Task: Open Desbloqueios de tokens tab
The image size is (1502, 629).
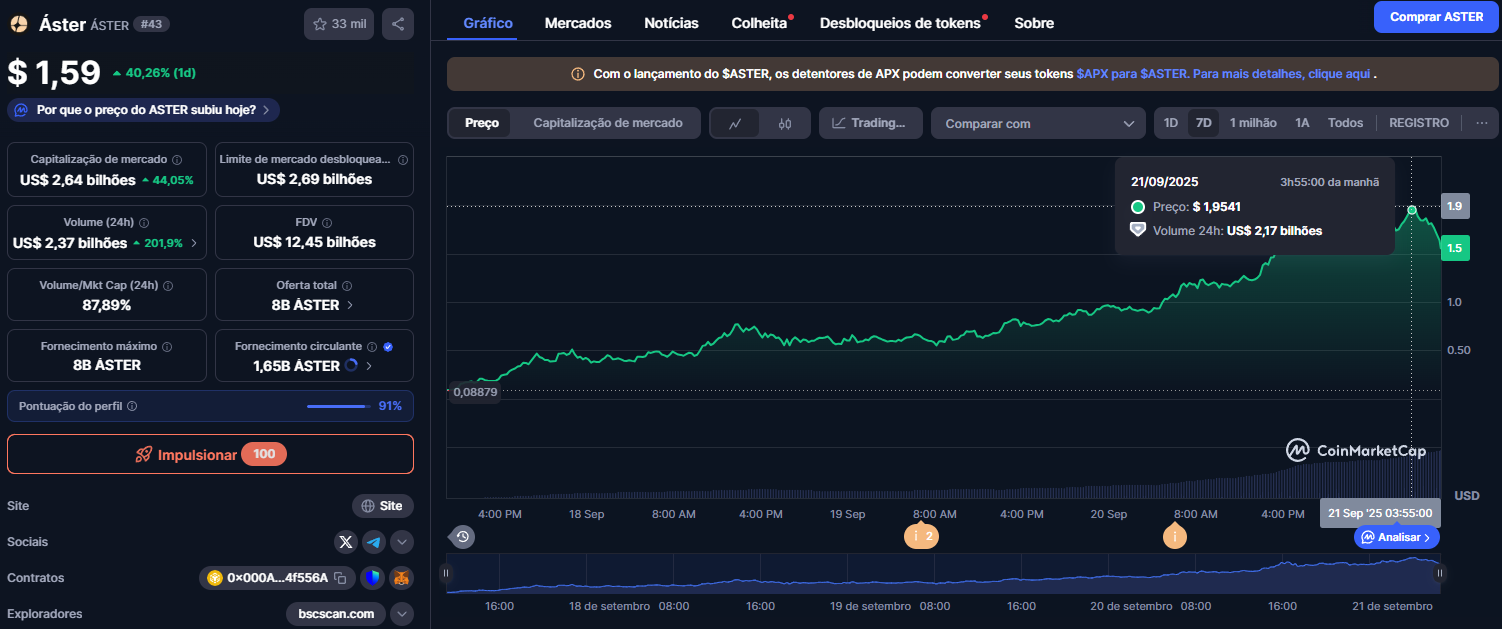Action: coord(900,23)
